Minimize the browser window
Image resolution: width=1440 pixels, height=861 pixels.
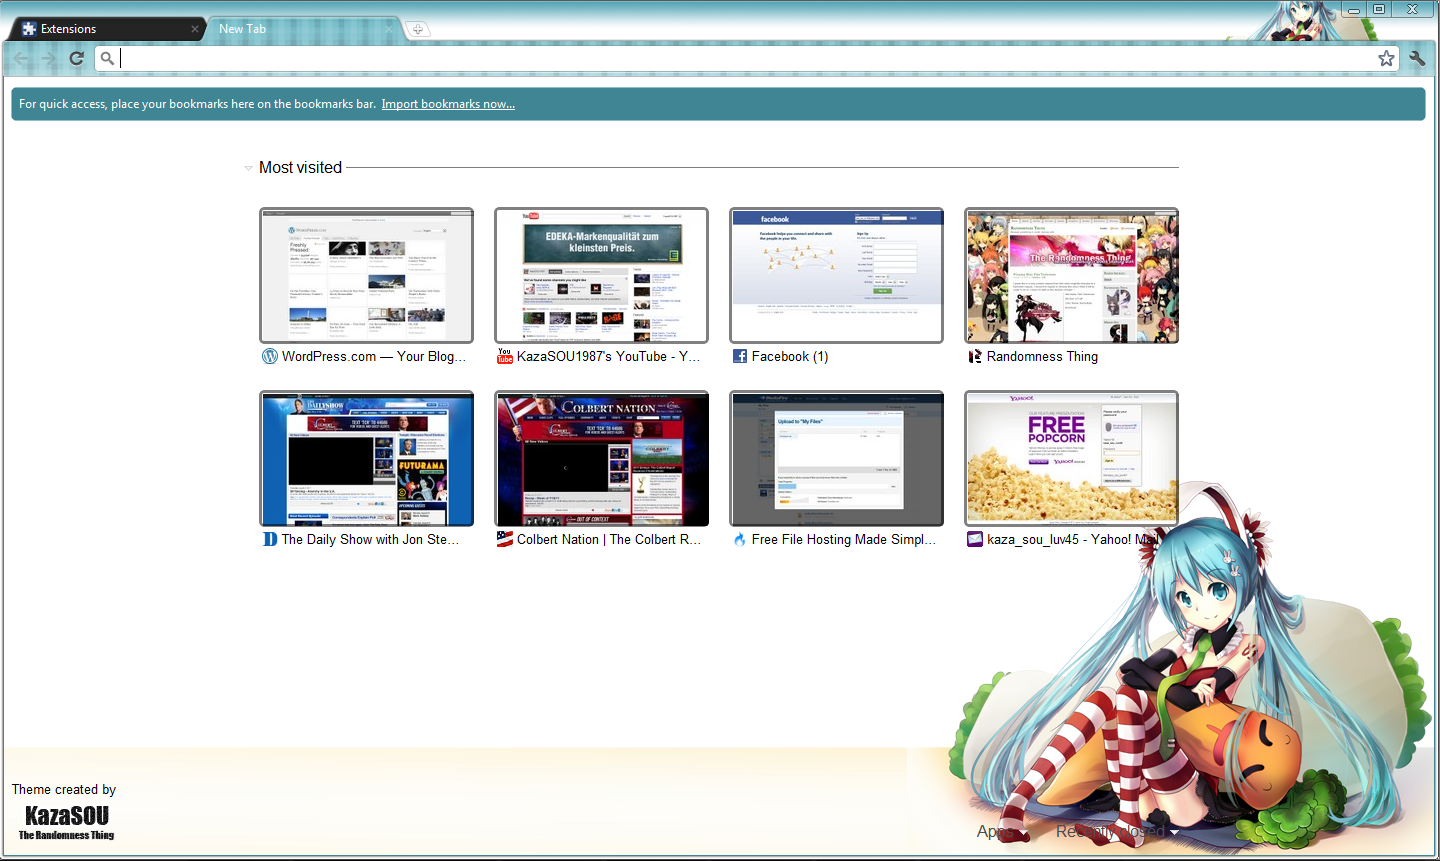coord(1352,9)
